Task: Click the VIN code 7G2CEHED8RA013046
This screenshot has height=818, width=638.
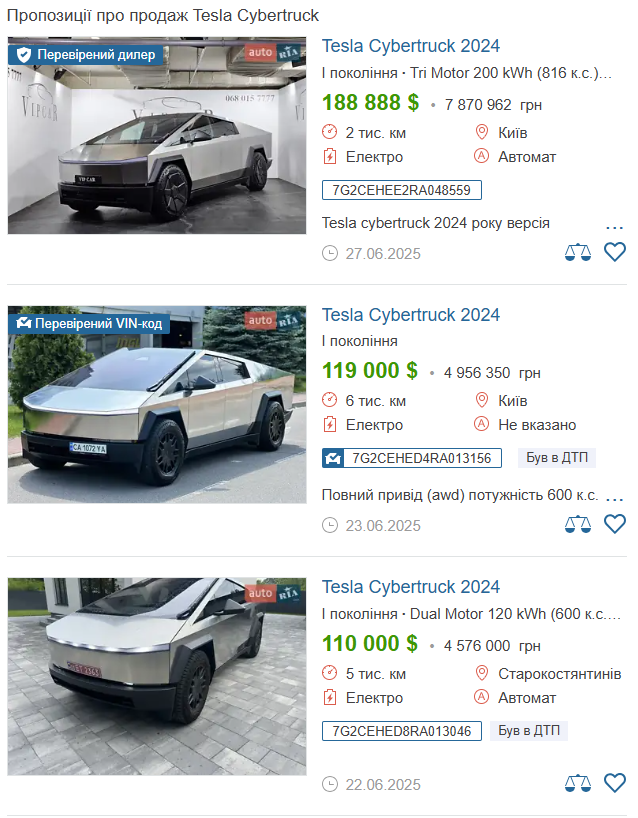Action: coord(402,731)
